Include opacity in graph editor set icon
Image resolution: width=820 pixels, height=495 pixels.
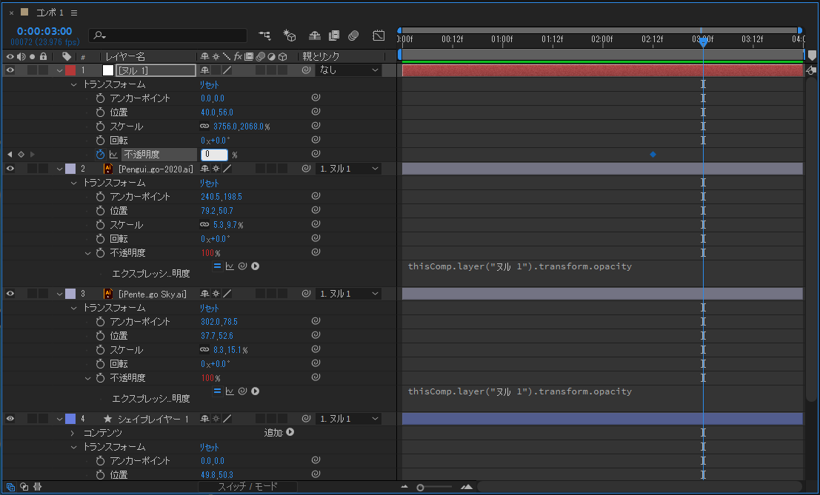pos(113,154)
